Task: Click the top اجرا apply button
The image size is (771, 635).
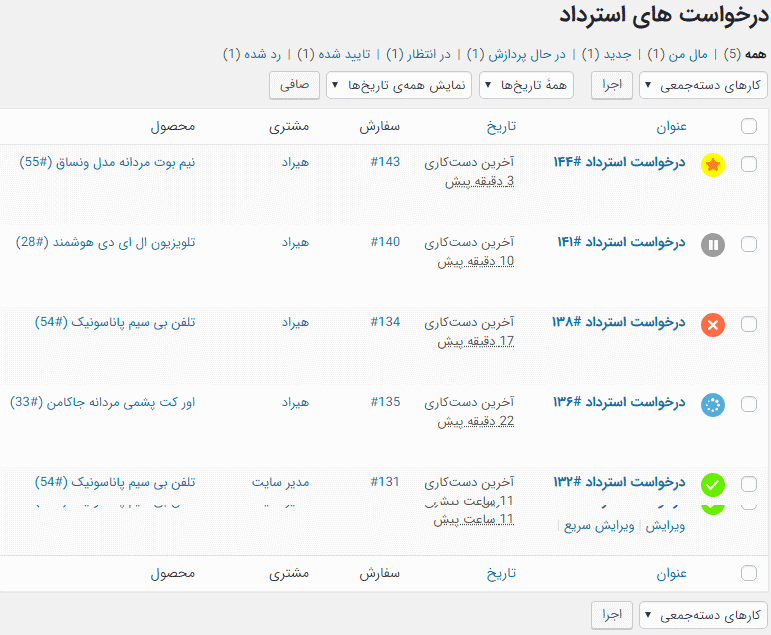Action: coord(612,86)
